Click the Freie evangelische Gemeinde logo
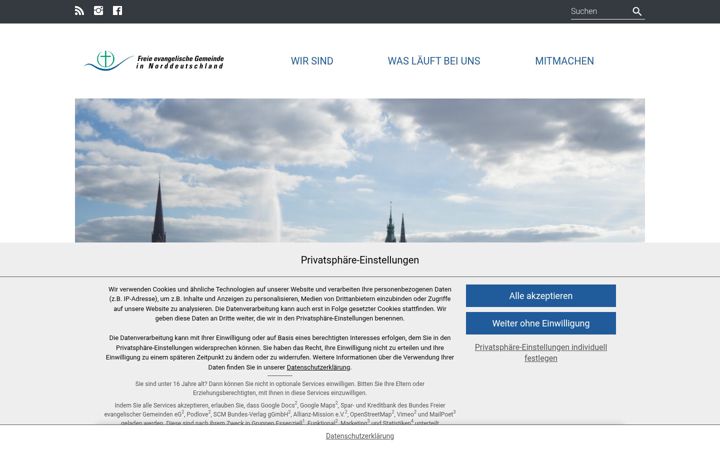This screenshot has width=720, height=450. pyautogui.click(x=154, y=61)
